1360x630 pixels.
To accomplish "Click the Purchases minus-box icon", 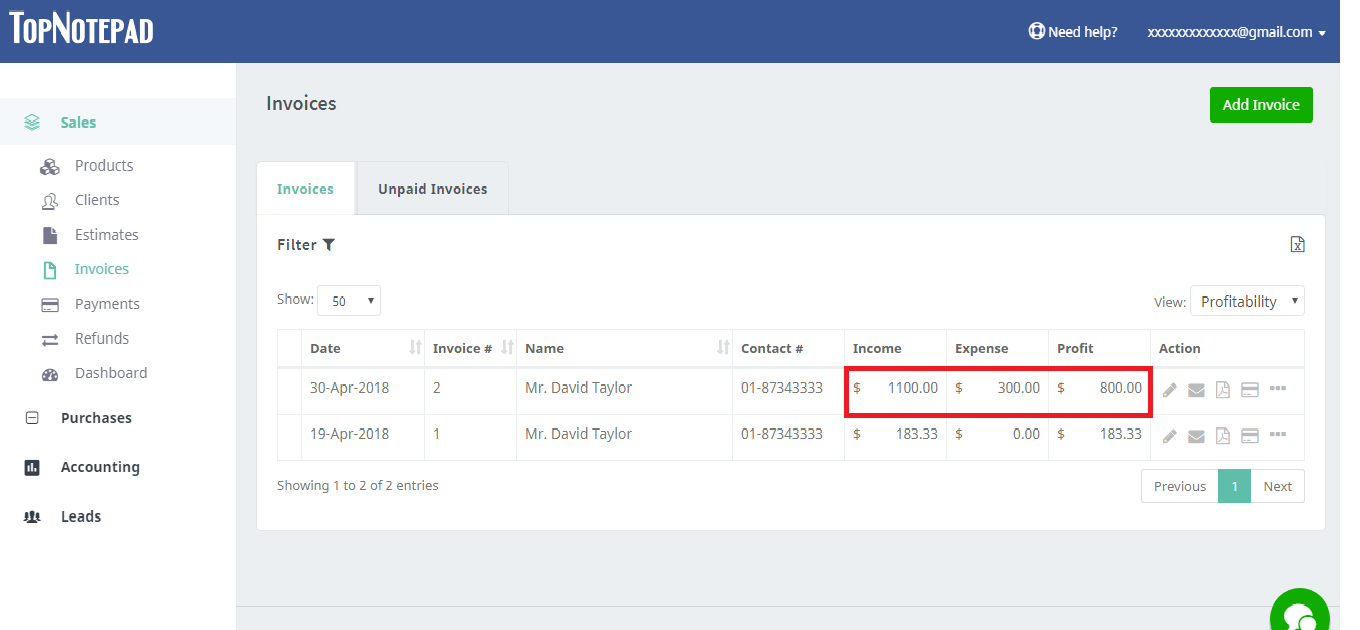I will [x=32, y=418].
